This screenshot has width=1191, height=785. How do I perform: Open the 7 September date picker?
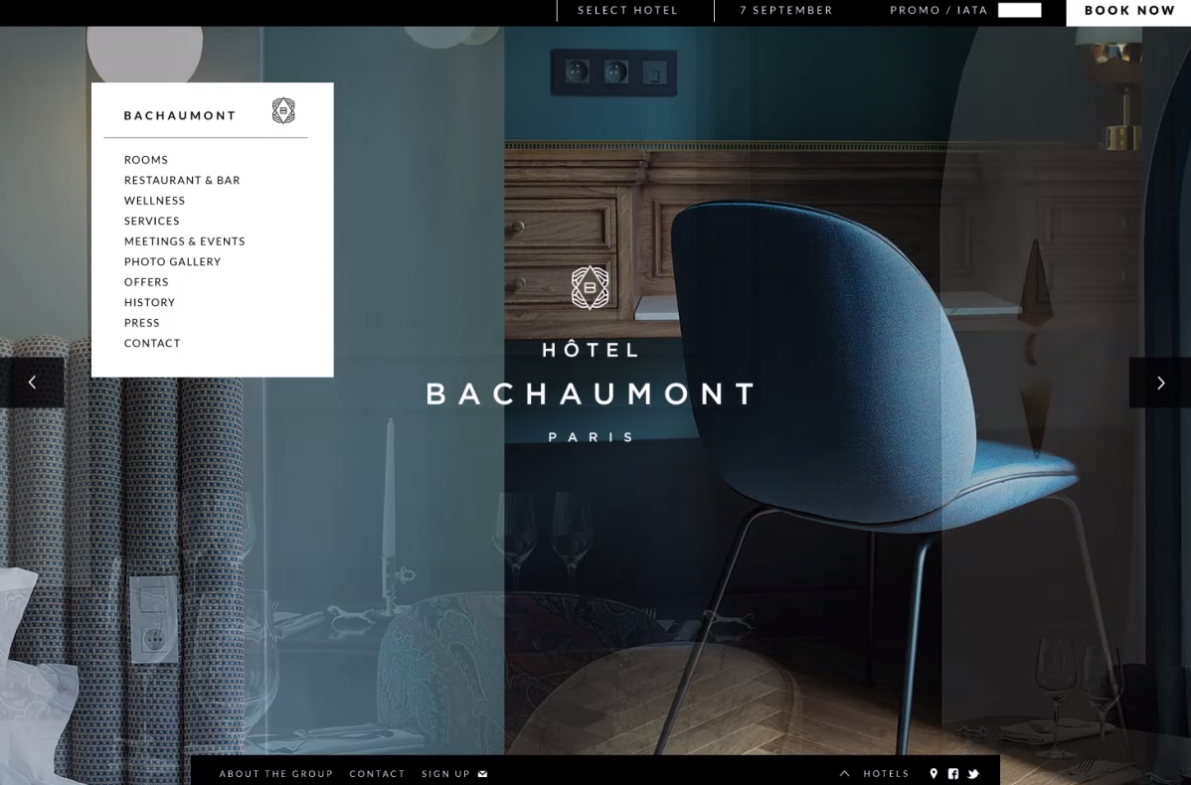[786, 11]
